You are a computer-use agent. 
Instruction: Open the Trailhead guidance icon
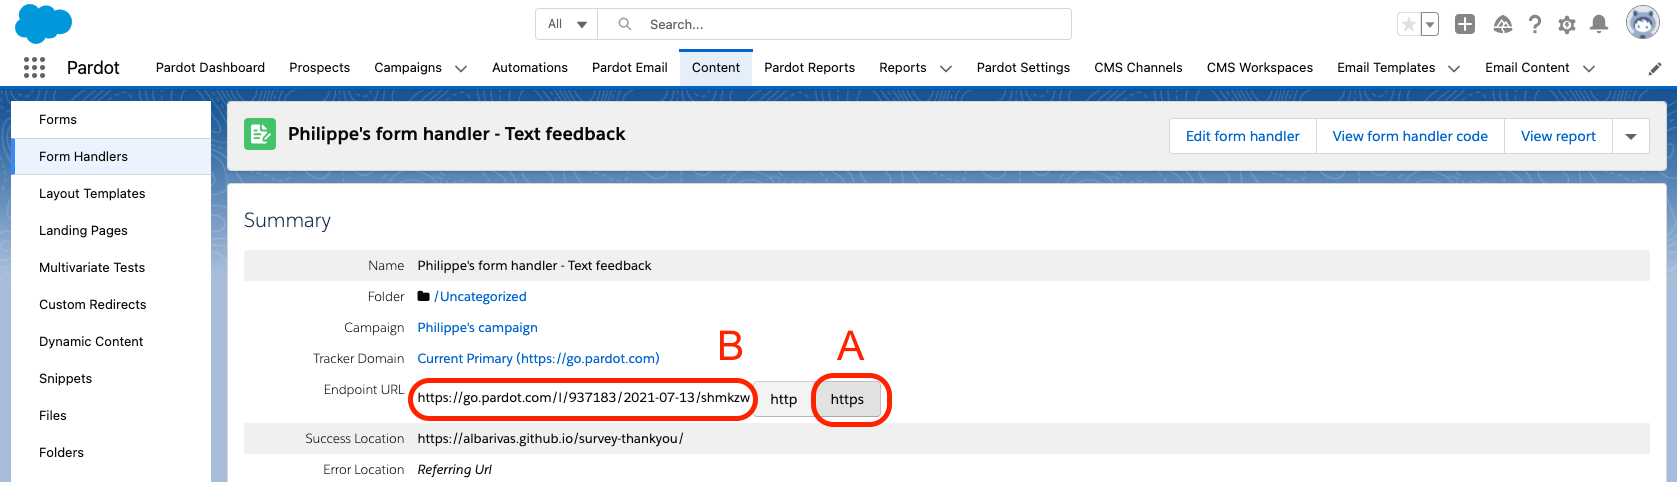pos(1502,24)
